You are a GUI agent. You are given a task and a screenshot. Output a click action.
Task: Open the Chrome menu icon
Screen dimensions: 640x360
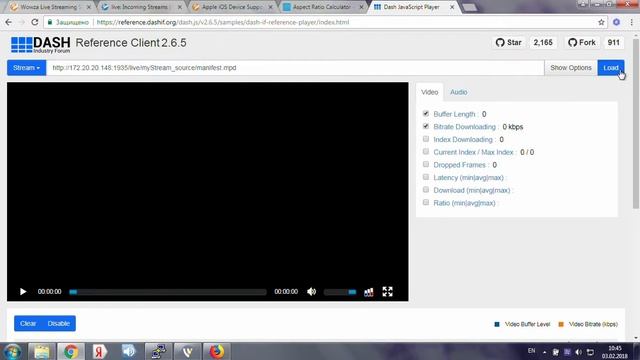tap(631, 22)
